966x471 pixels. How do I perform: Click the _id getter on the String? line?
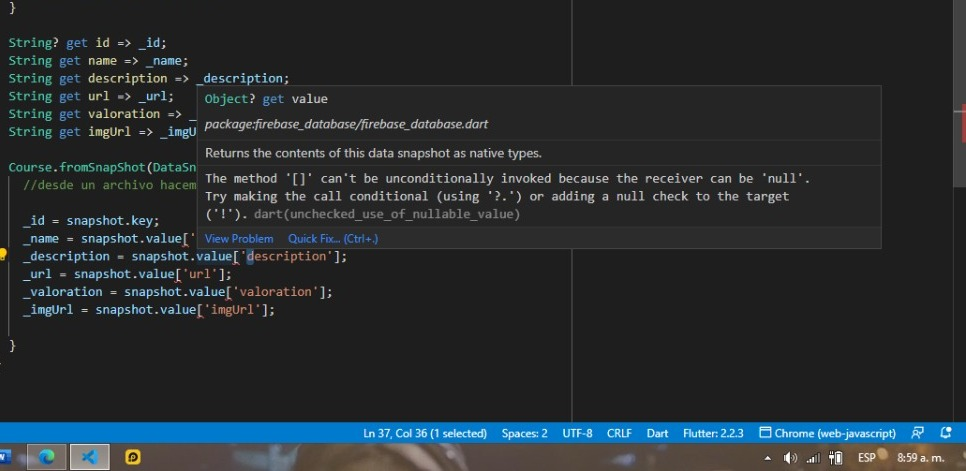(149, 43)
